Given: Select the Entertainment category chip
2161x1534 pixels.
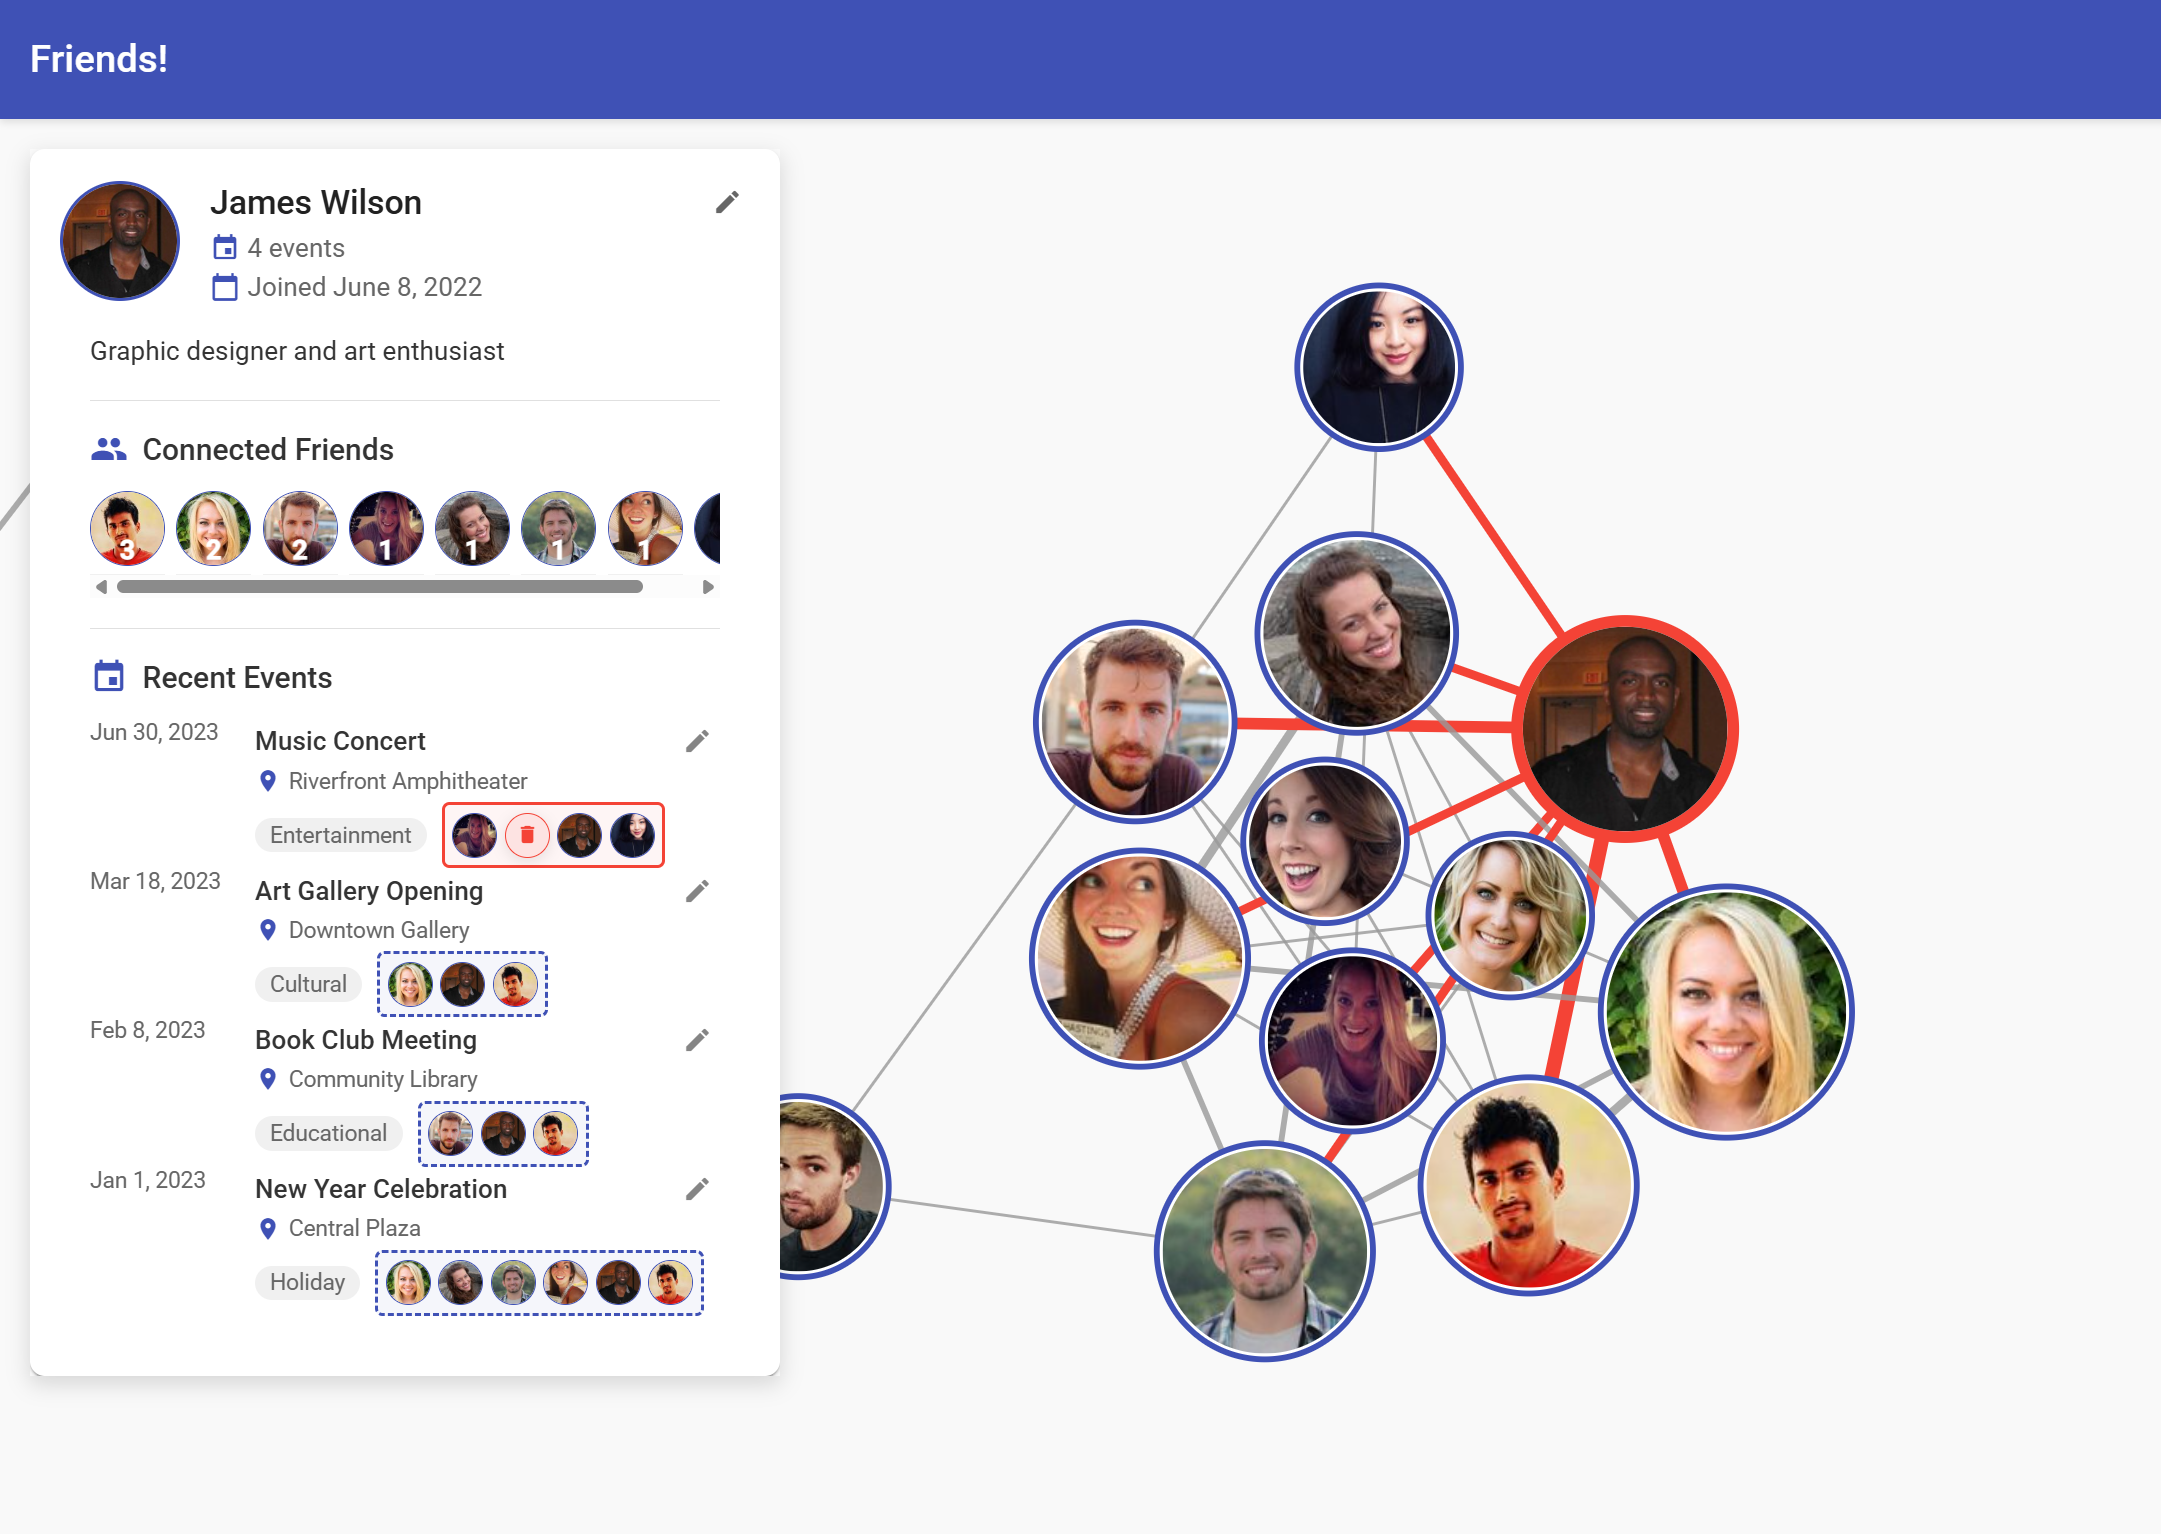Looking at the screenshot, I should tap(340, 835).
